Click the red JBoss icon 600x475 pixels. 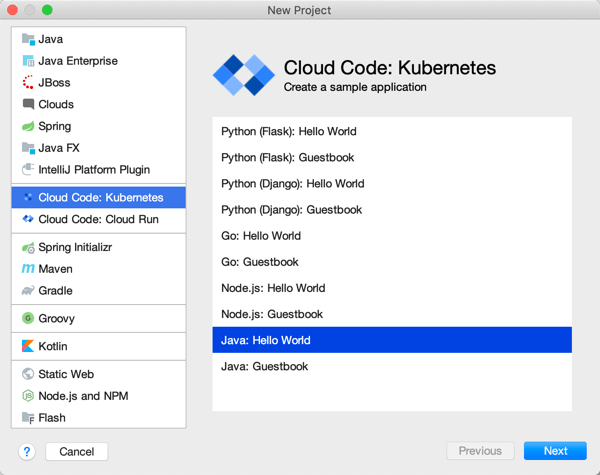pyautogui.click(x=28, y=83)
